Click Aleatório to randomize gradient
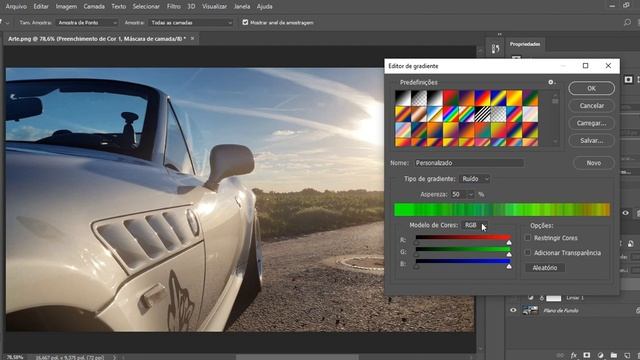The width and height of the screenshot is (640, 360). [x=545, y=268]
